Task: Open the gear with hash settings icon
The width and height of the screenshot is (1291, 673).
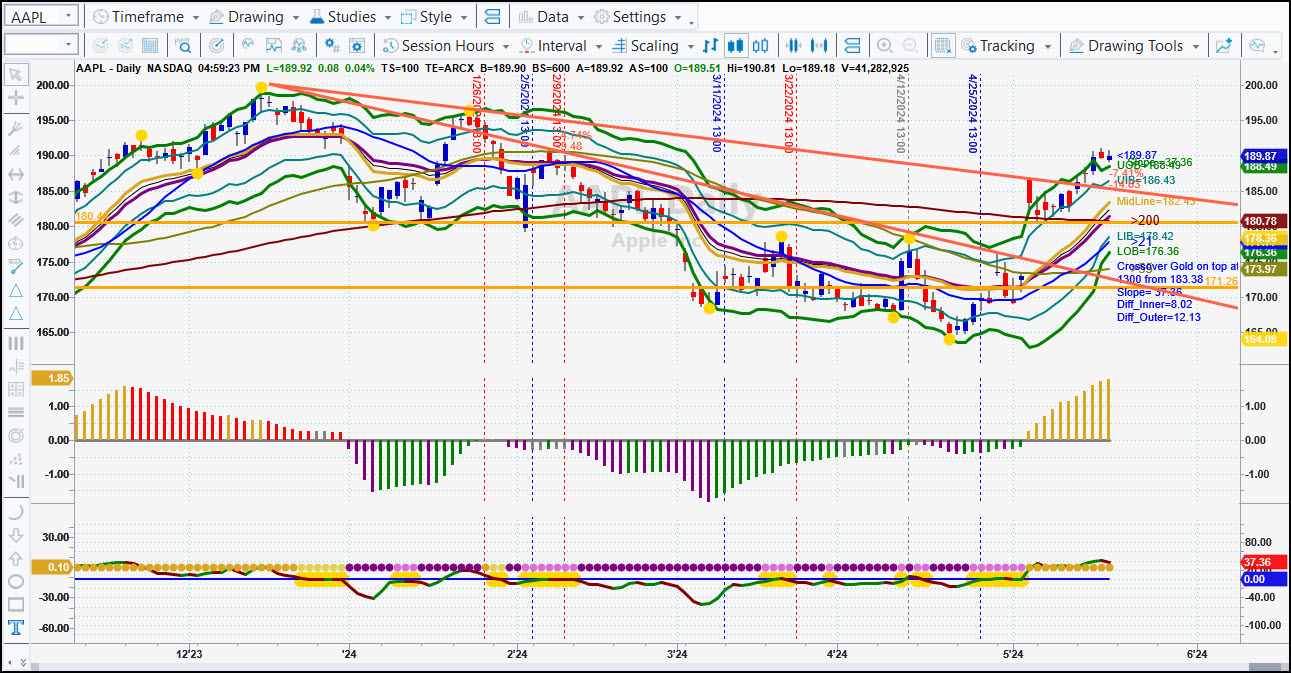Action: pos(331,46)
